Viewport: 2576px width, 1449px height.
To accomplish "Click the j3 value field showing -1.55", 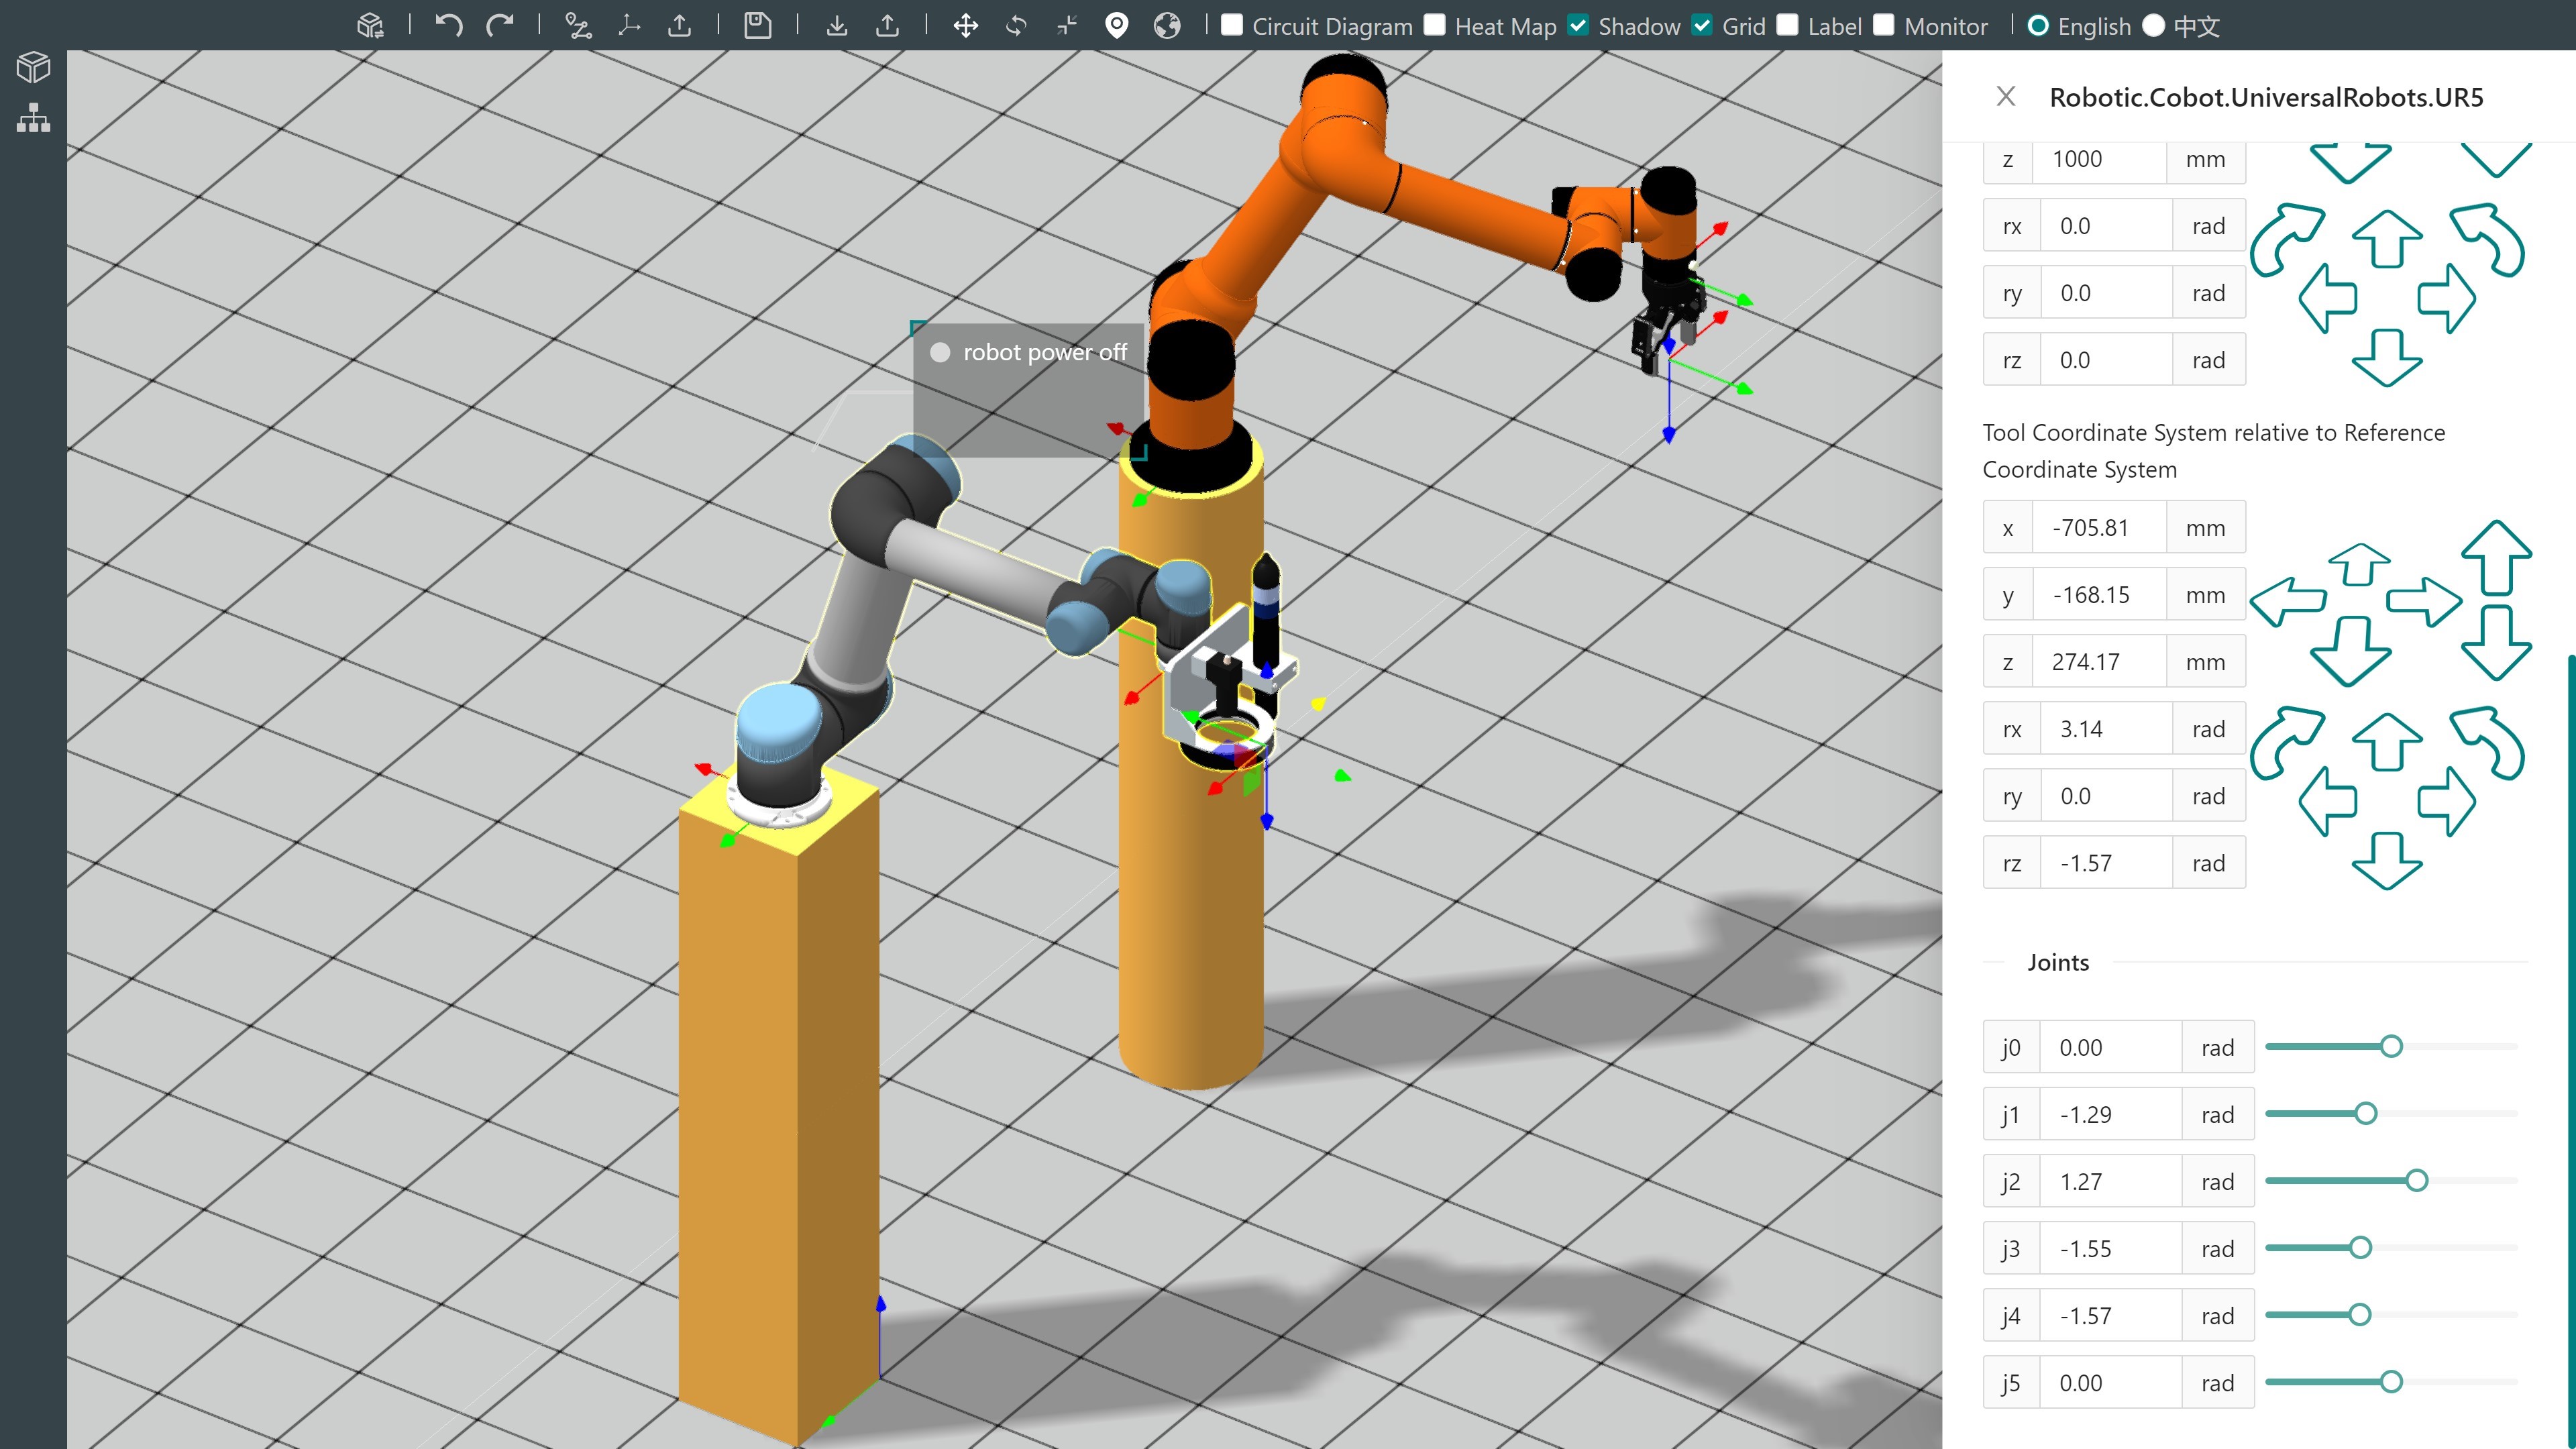I will coord(2110,1248).
